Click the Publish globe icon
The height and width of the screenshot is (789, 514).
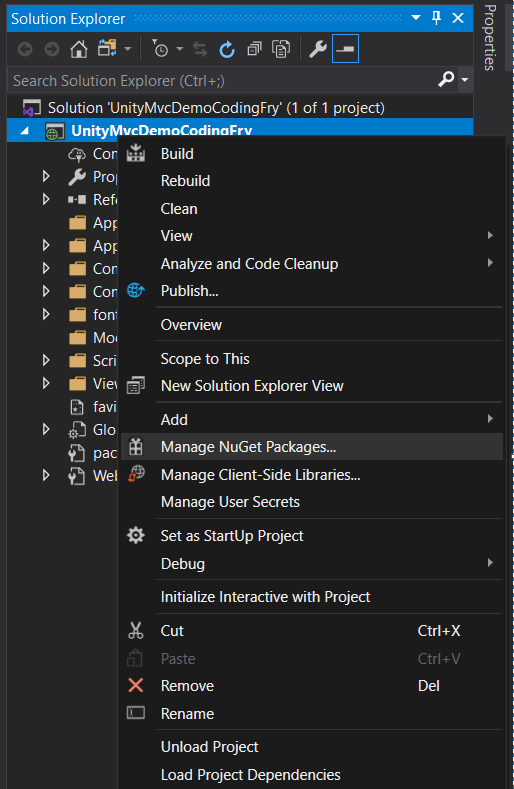point(135,290)
